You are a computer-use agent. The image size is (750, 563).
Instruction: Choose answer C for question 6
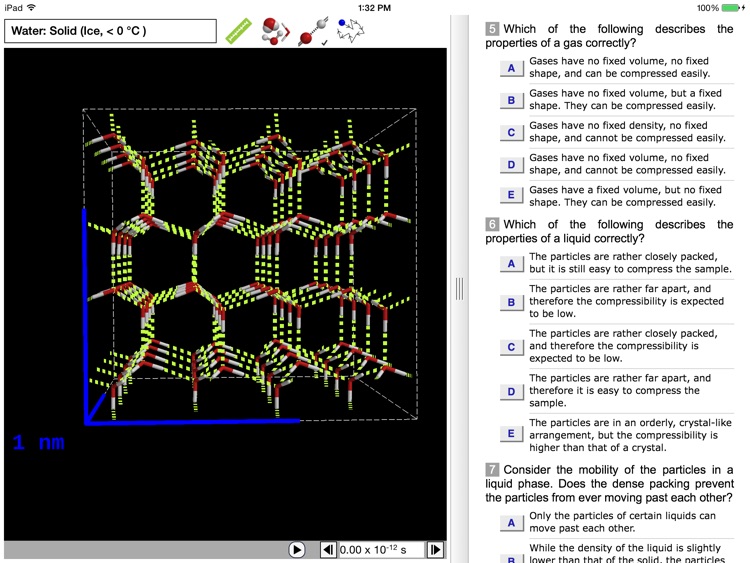coord(511,347)
